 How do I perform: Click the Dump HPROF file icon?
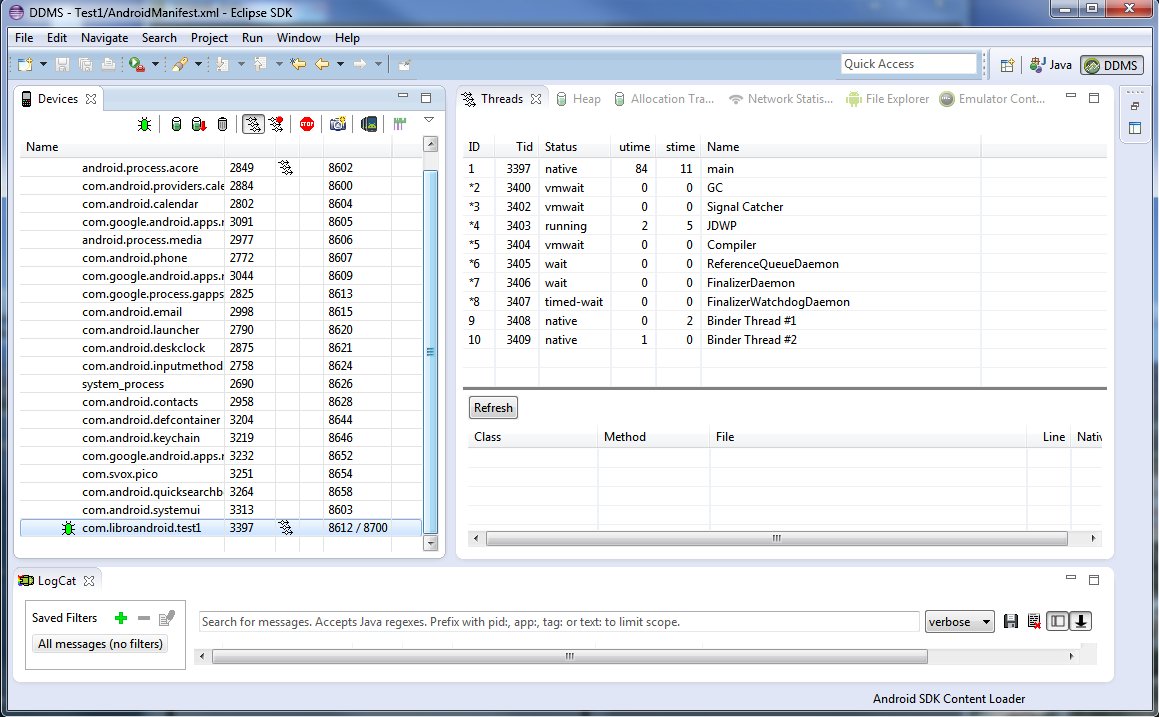click(x=198, y=124)
